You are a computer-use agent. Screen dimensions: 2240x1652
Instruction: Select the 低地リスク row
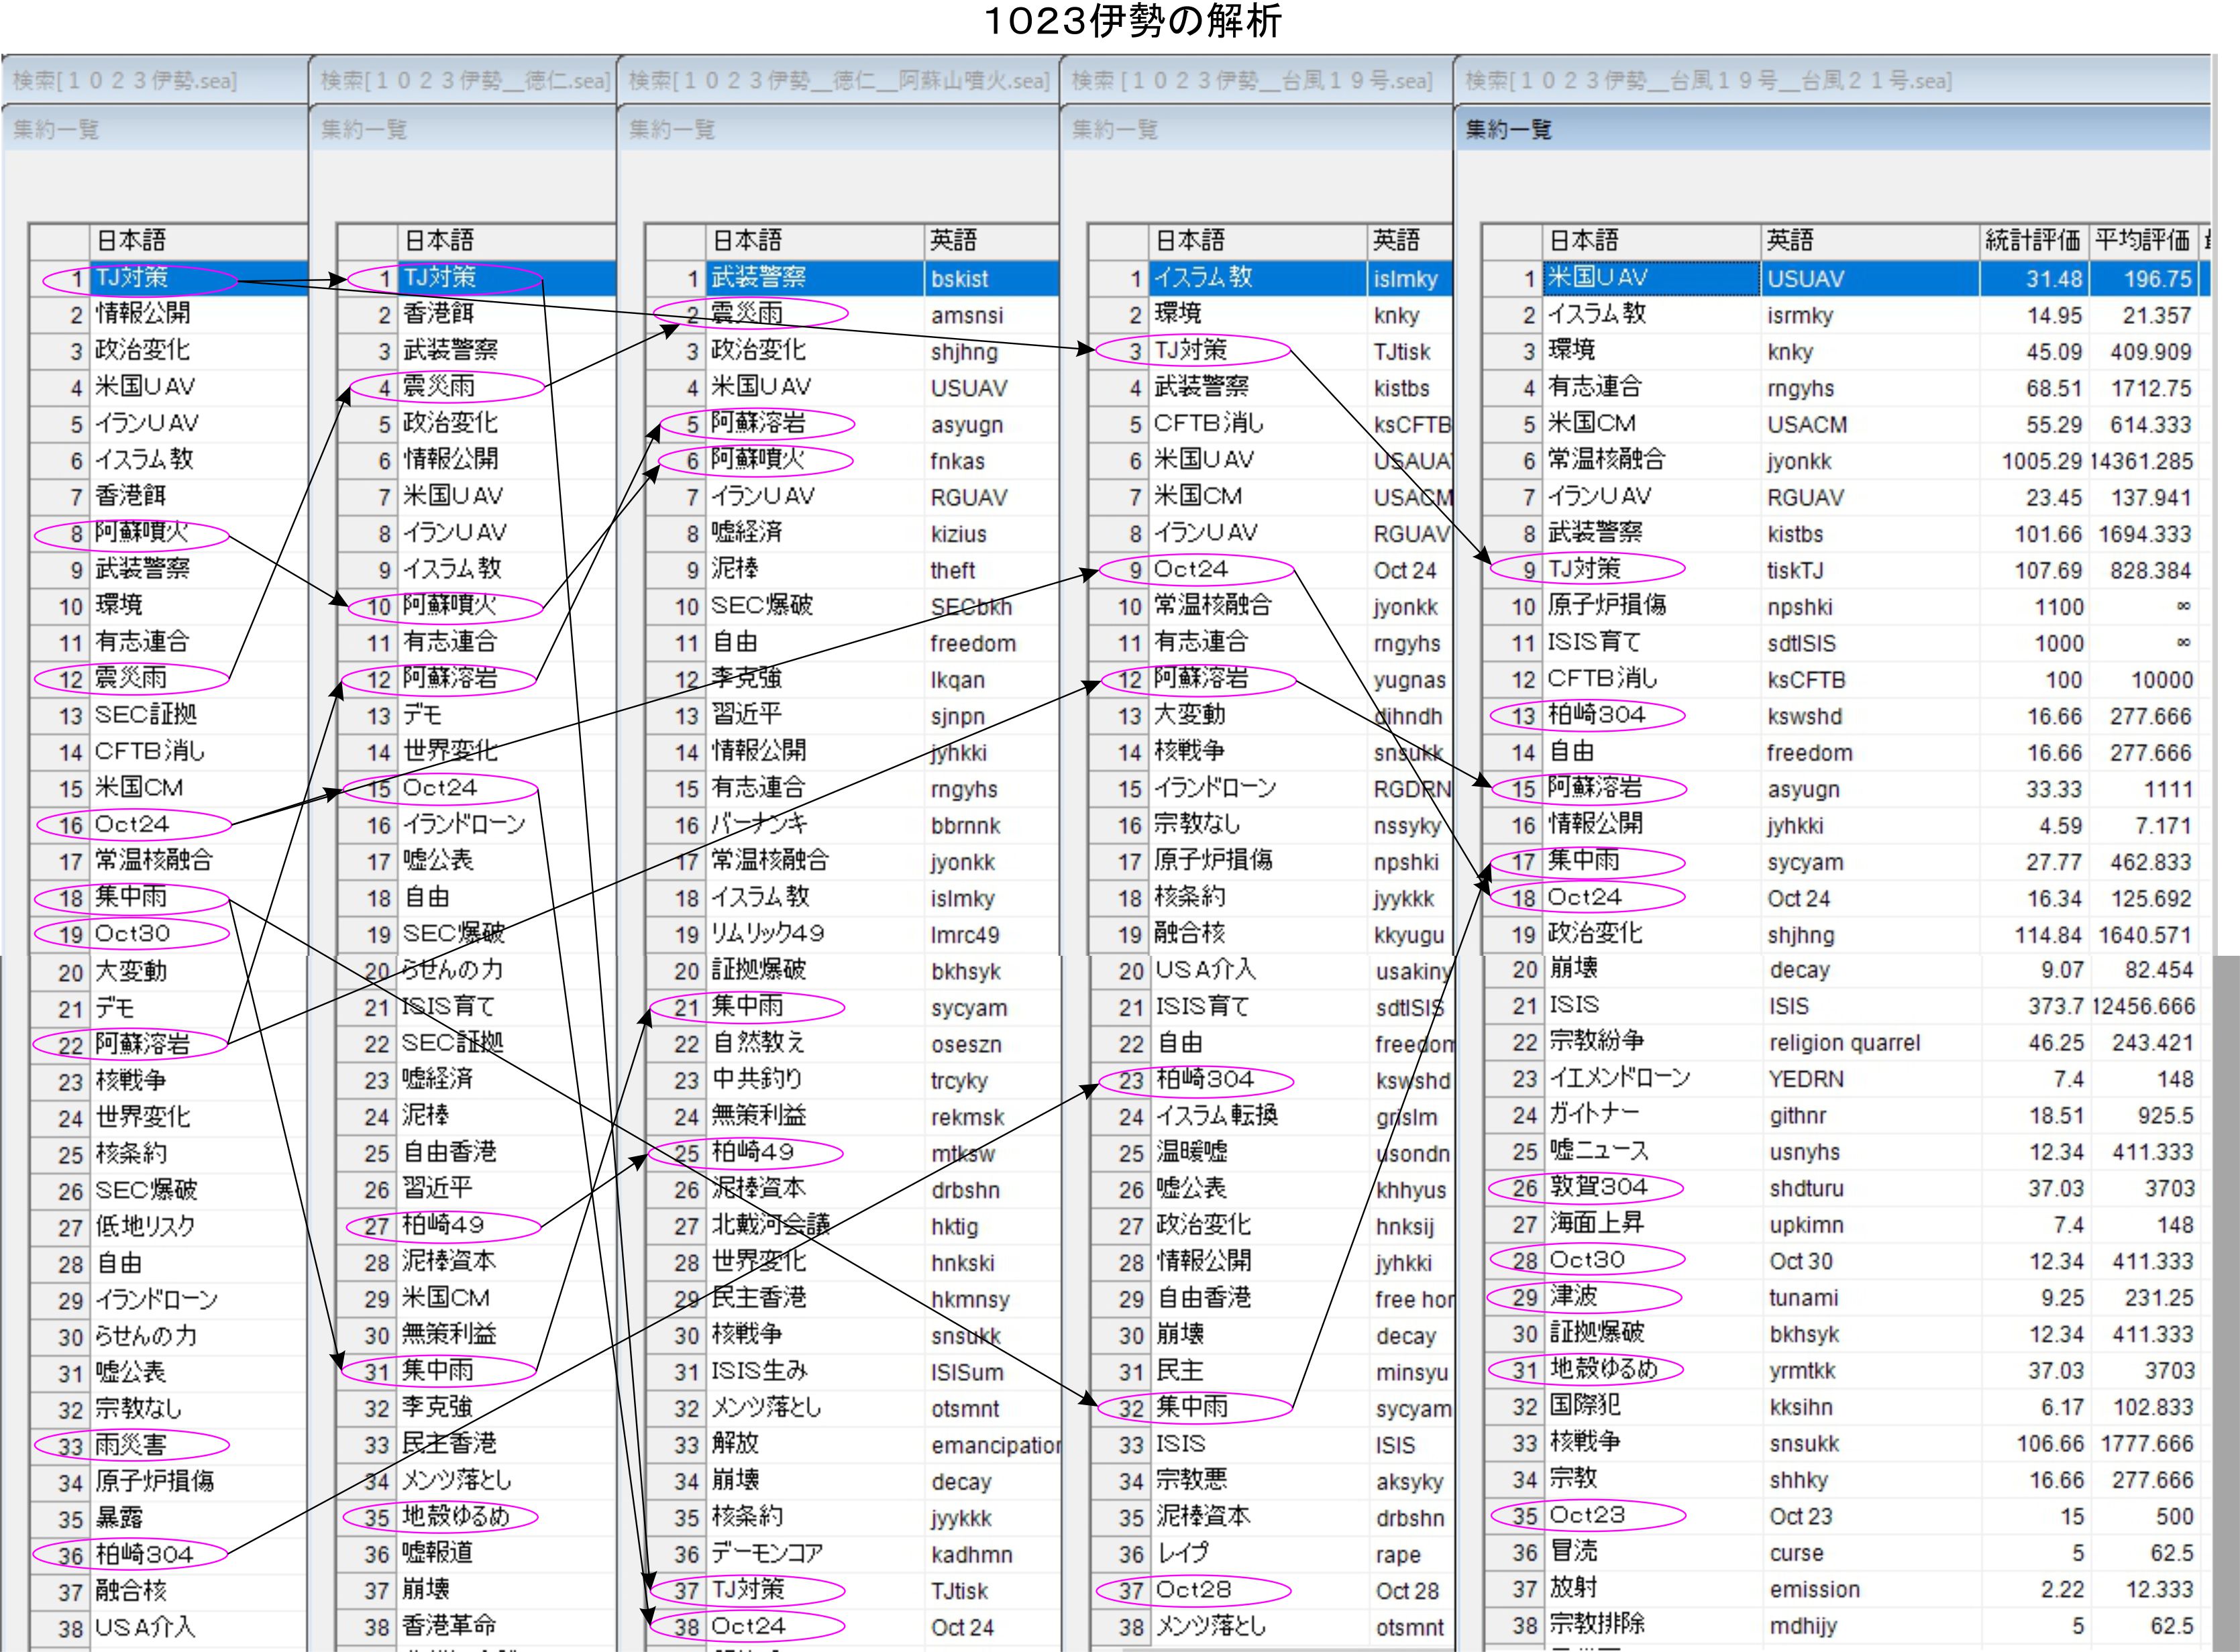pos(145,1227)
